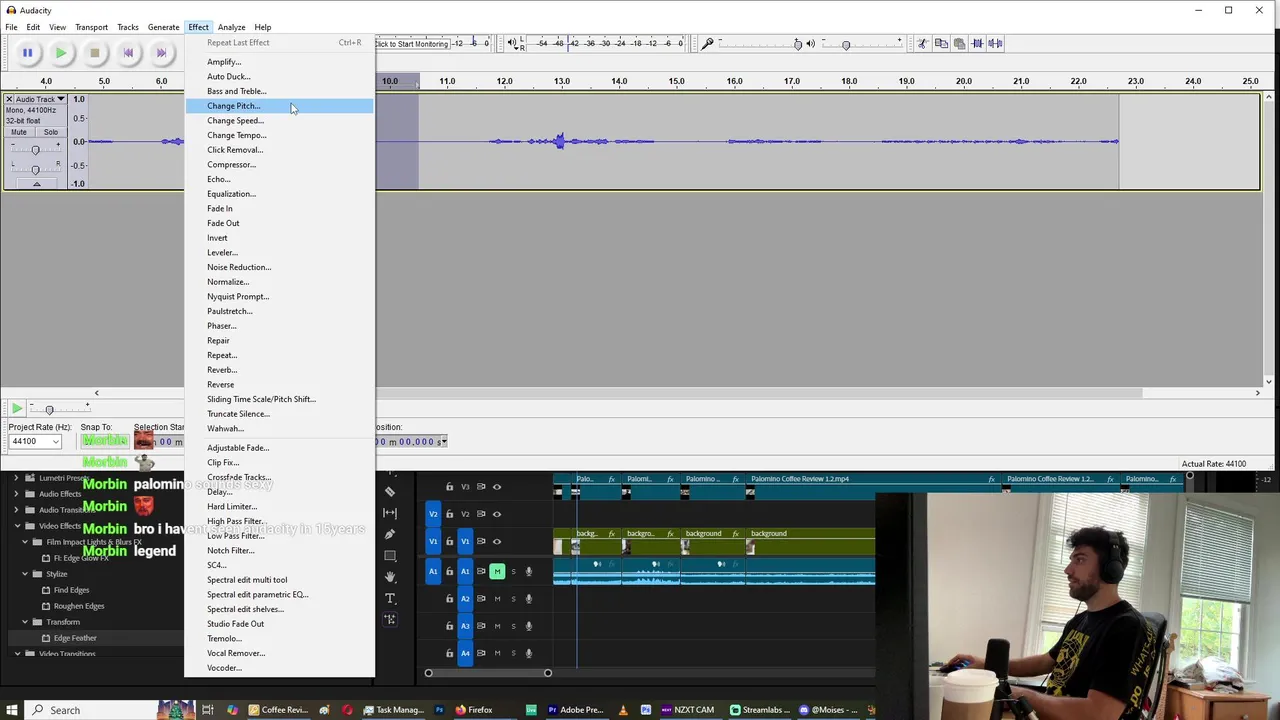
Task: Cut the selection with the scissors icon
Action: click(x=923, y=43)
